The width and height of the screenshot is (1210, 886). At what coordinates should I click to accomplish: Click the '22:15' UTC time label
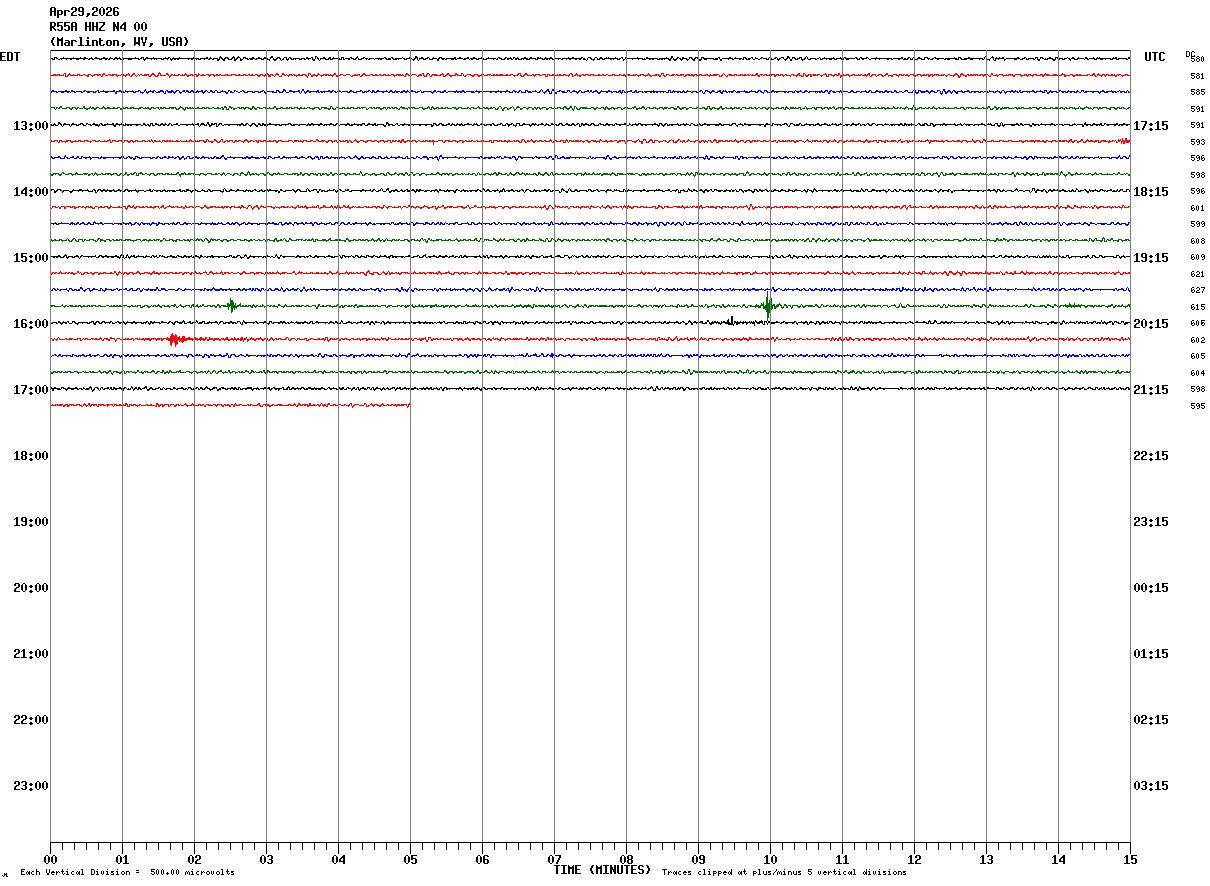(1152, 456)
